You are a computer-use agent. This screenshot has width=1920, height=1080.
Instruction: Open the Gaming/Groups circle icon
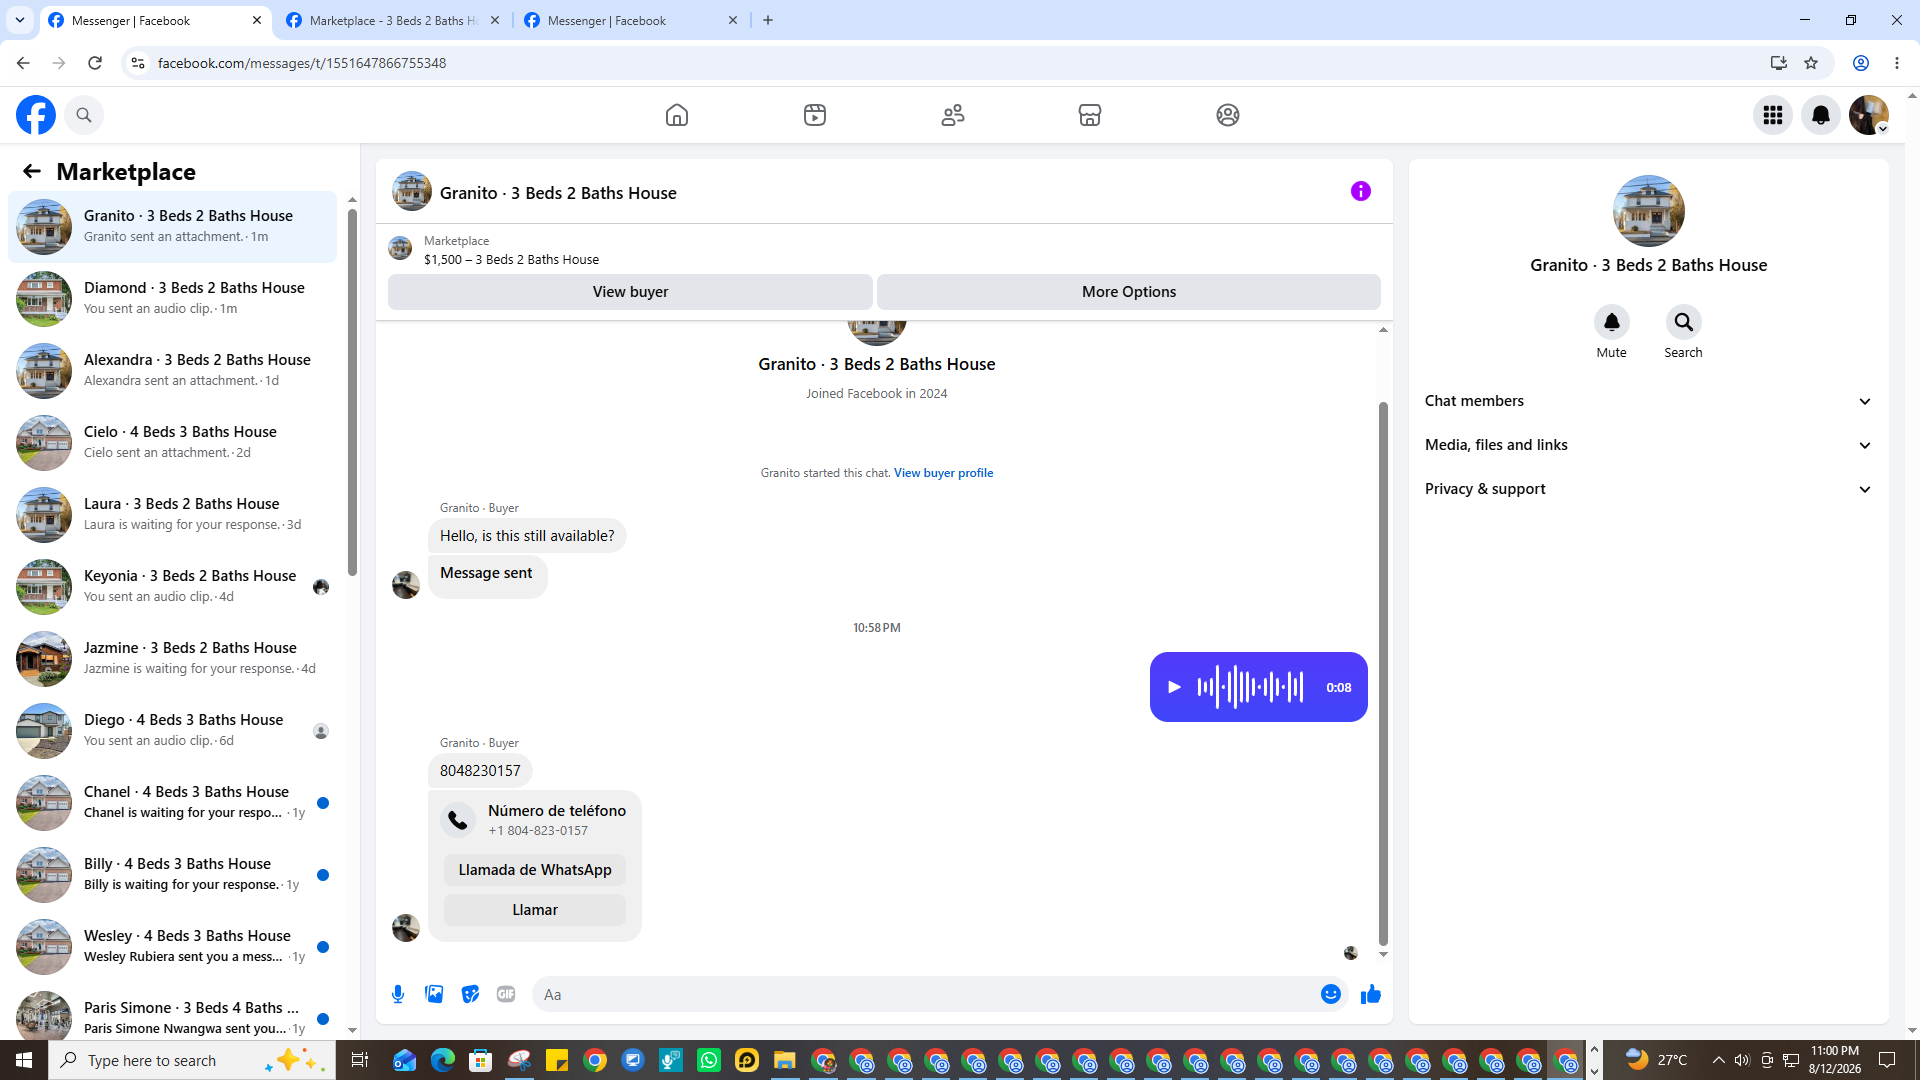1228,115
